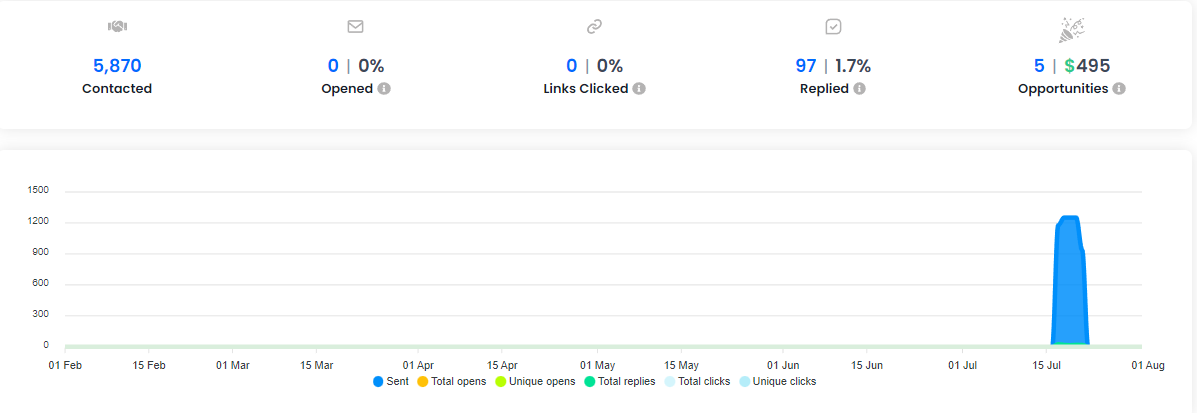This screenshot has height=413, width=1197.
Task: Click the info icon next to Links Clicked
Action: 639,88
